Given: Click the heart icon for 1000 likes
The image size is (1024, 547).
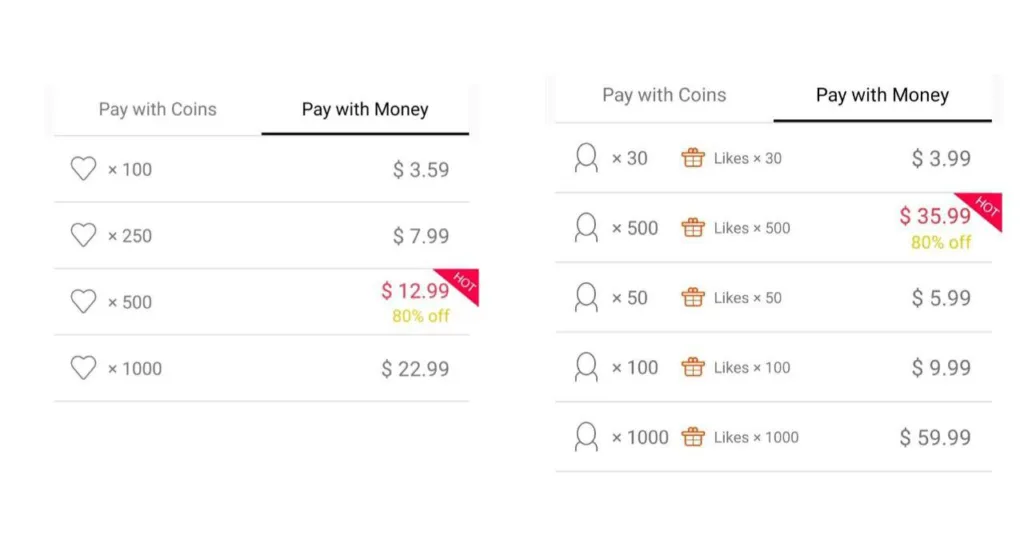Looking at the screenshot, I should [x=84, y=368].
